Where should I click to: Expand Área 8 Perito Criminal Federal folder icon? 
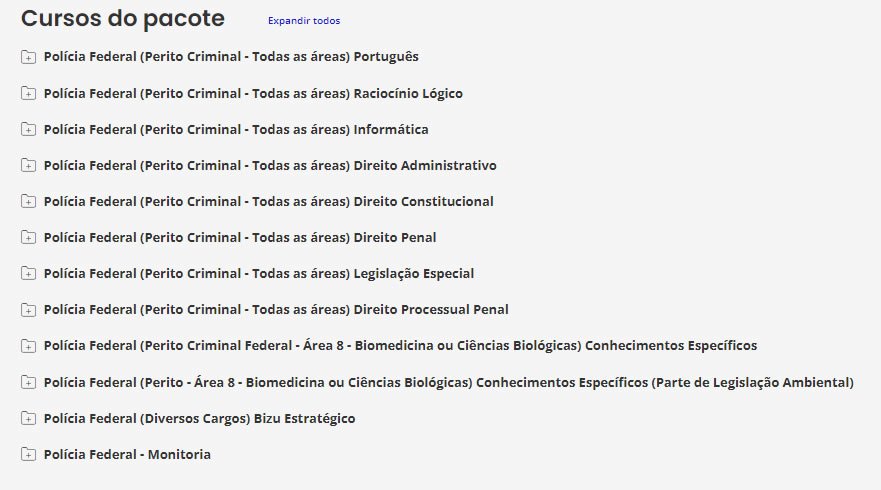[28, 346]
